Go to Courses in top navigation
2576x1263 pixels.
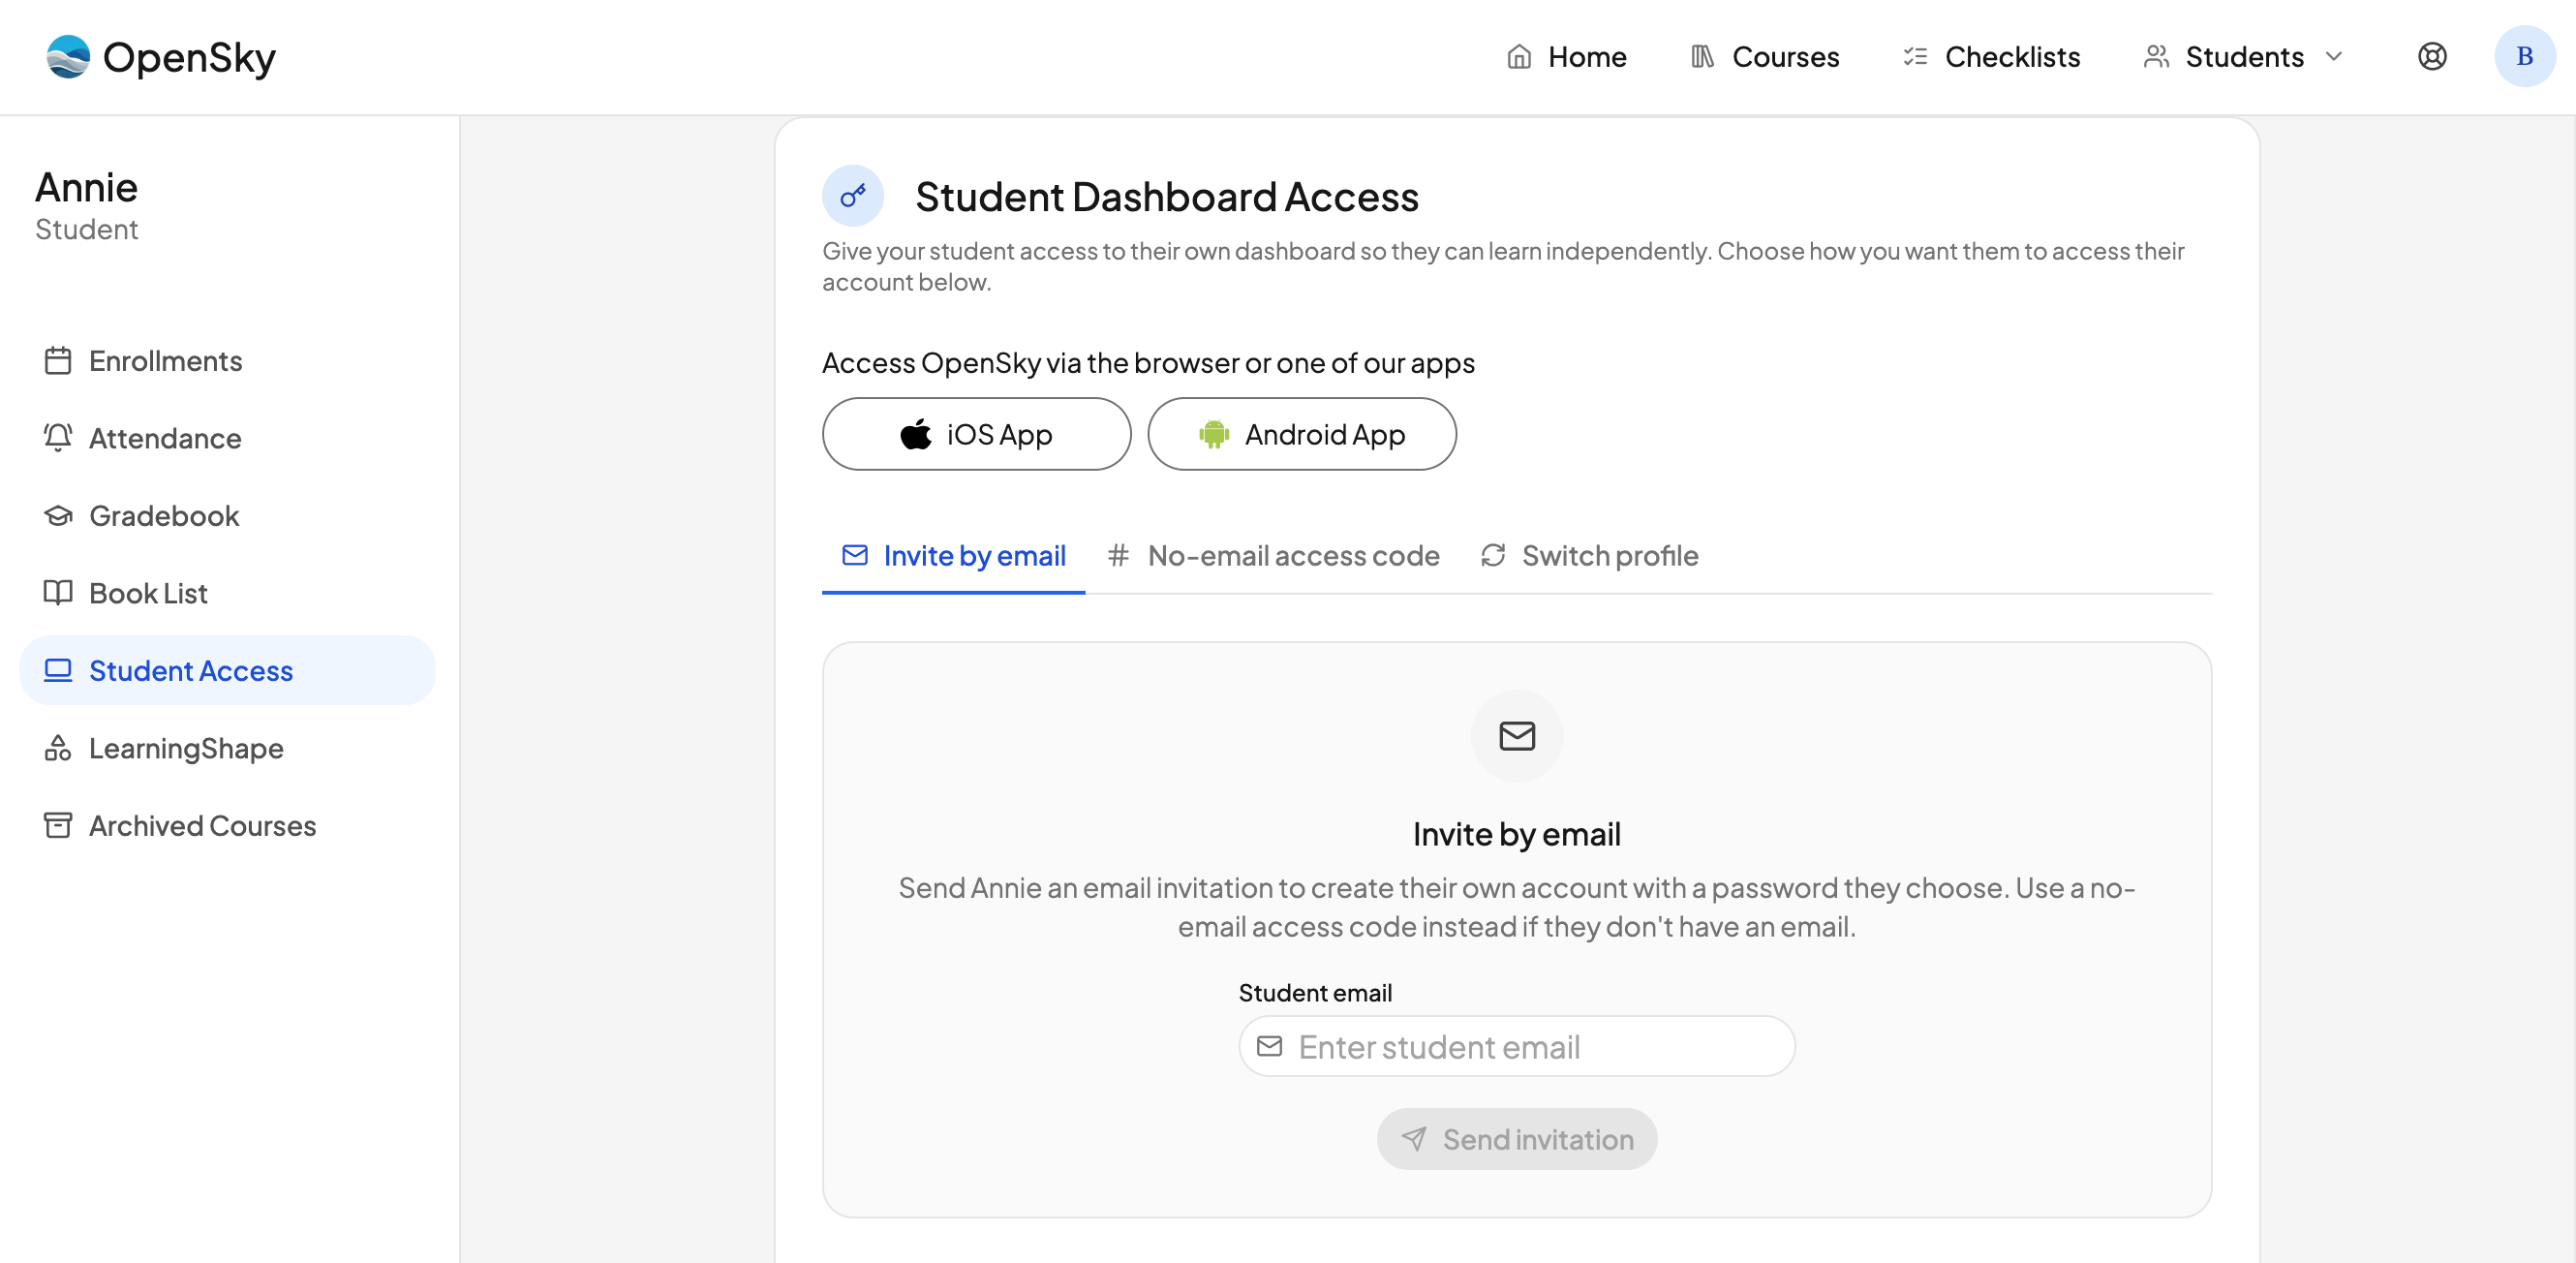(x=1764, y=57)
